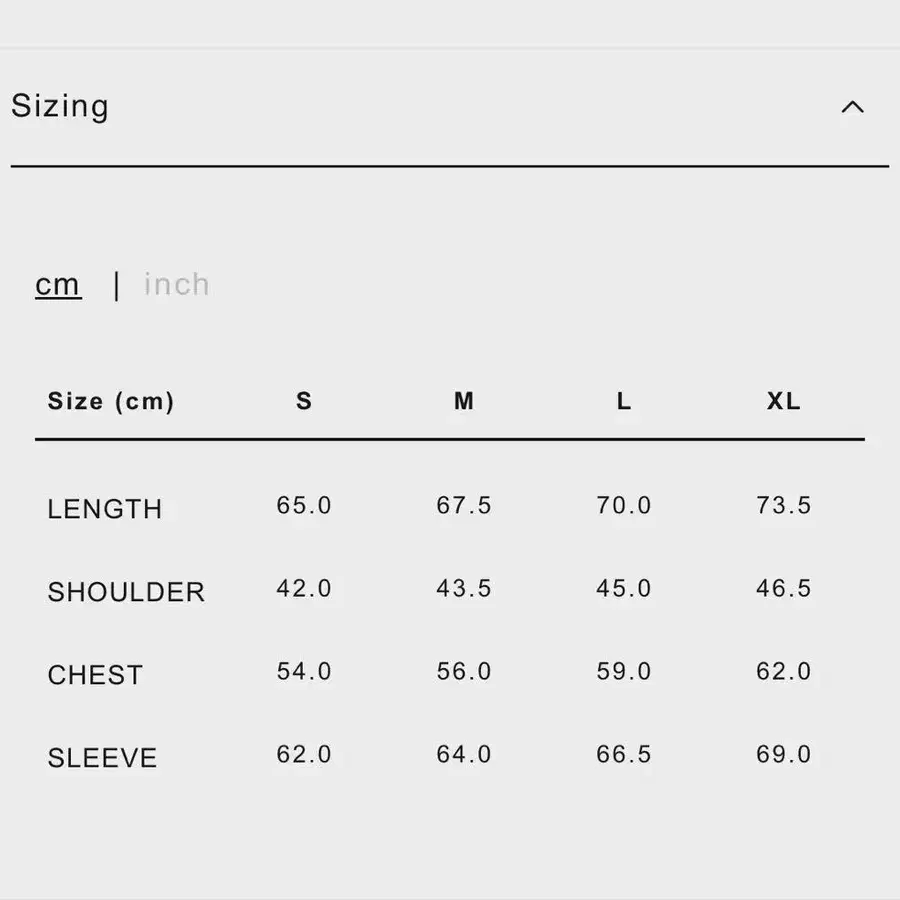Click the L size column header
The height and width of the screenshot is (900, 900).
(624, 402)
